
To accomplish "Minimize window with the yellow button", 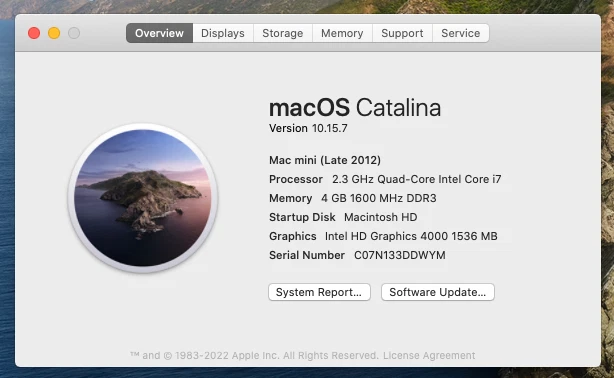I will click(x=54, y=33).
